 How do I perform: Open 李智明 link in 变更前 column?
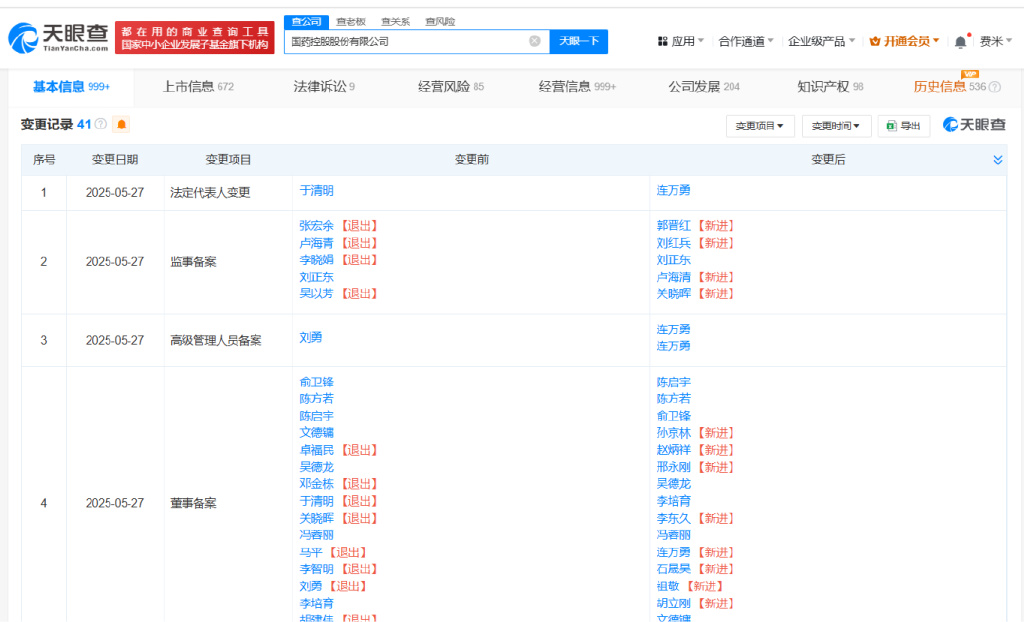click(x=316, y=569)
